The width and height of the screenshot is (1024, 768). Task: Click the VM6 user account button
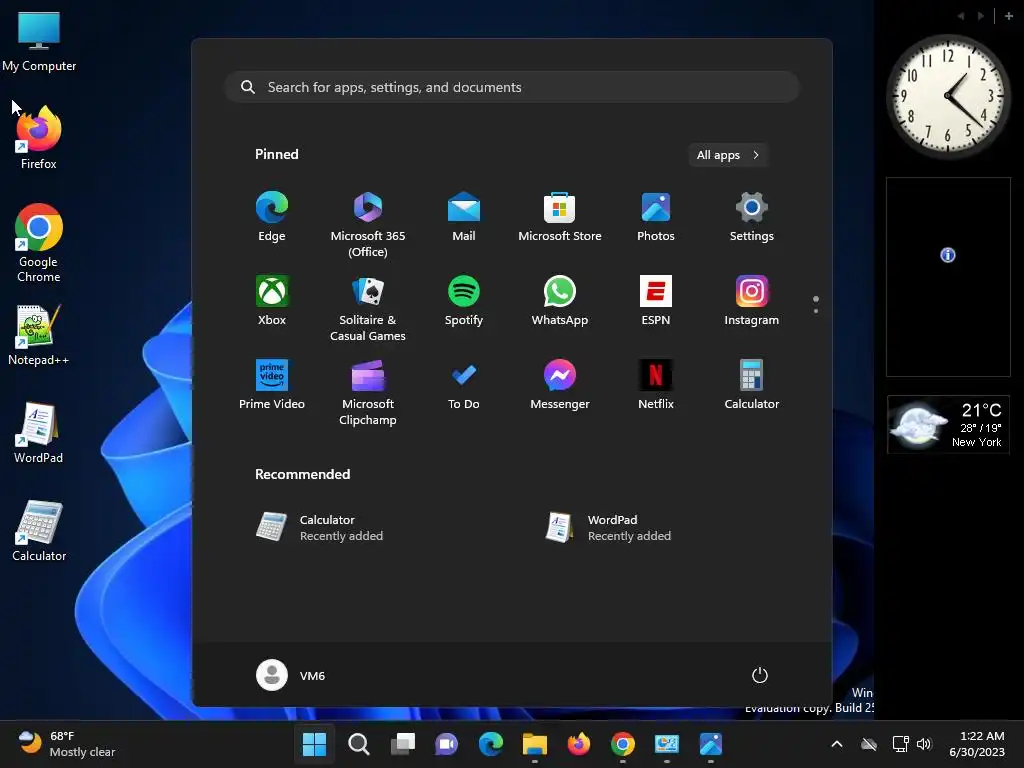(291, 675)
